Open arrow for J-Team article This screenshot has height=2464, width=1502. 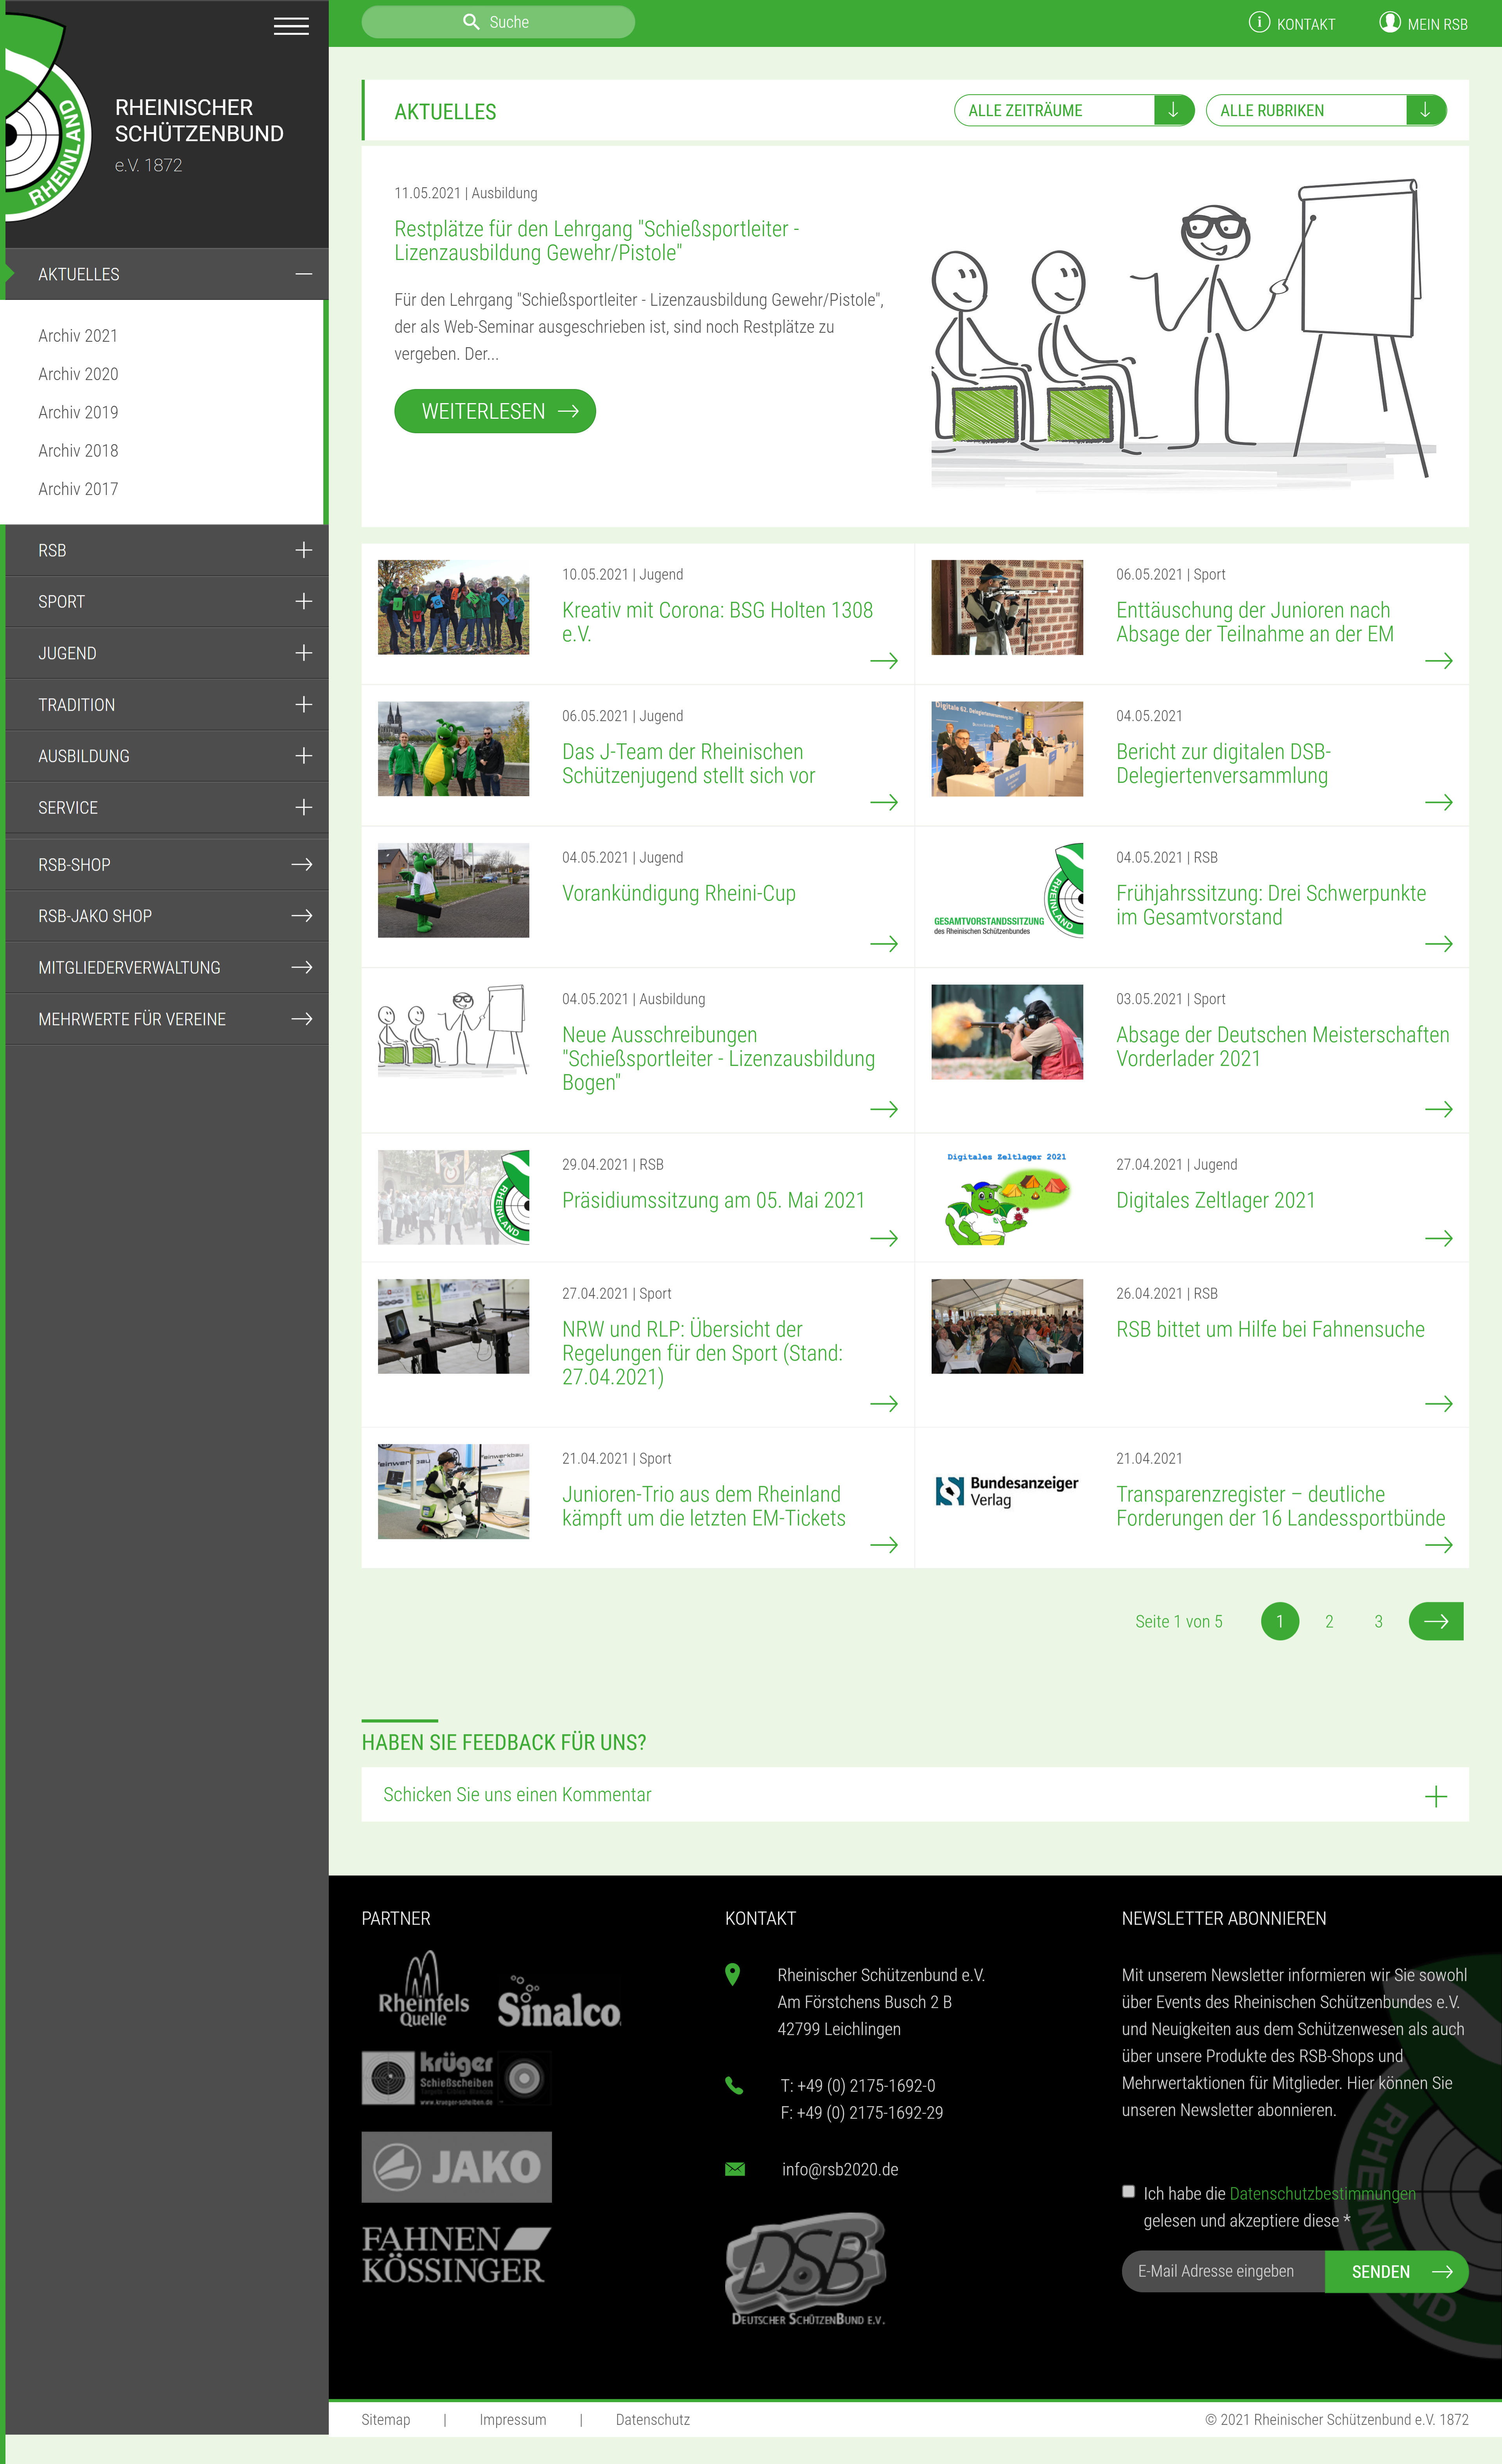click(x=883, y=802)
